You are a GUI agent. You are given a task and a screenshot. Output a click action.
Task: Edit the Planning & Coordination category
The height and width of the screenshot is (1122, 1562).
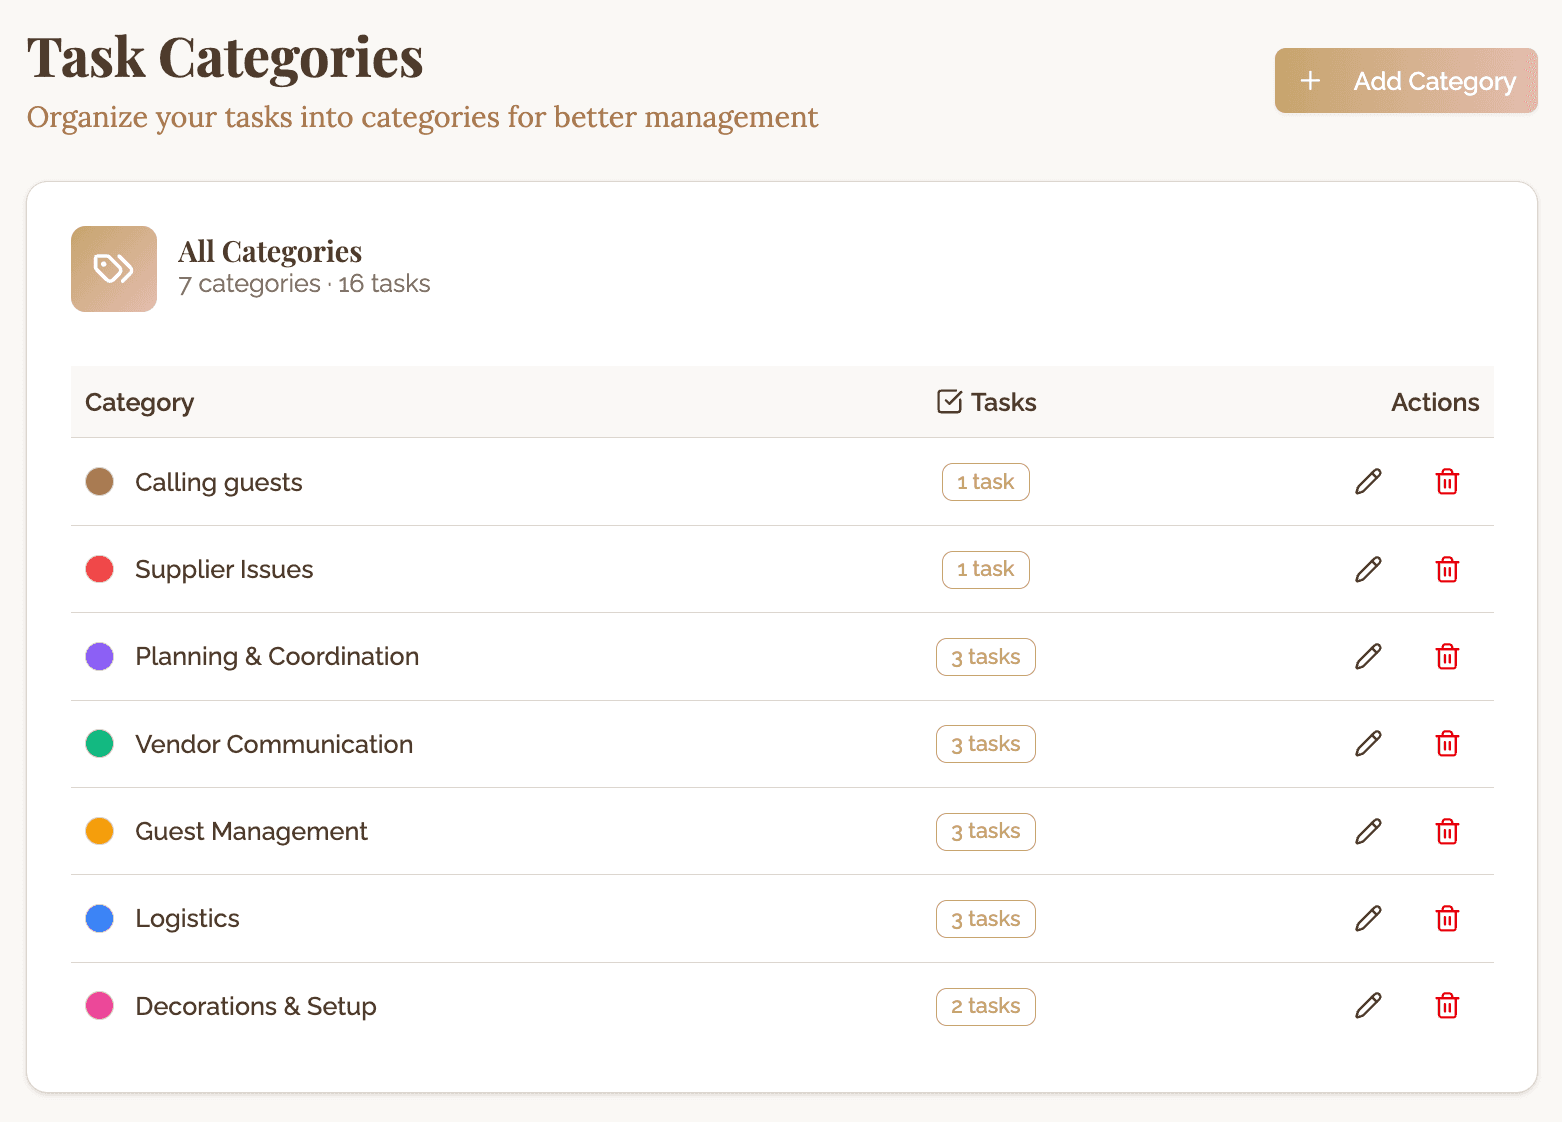(x=1368, y=657)
